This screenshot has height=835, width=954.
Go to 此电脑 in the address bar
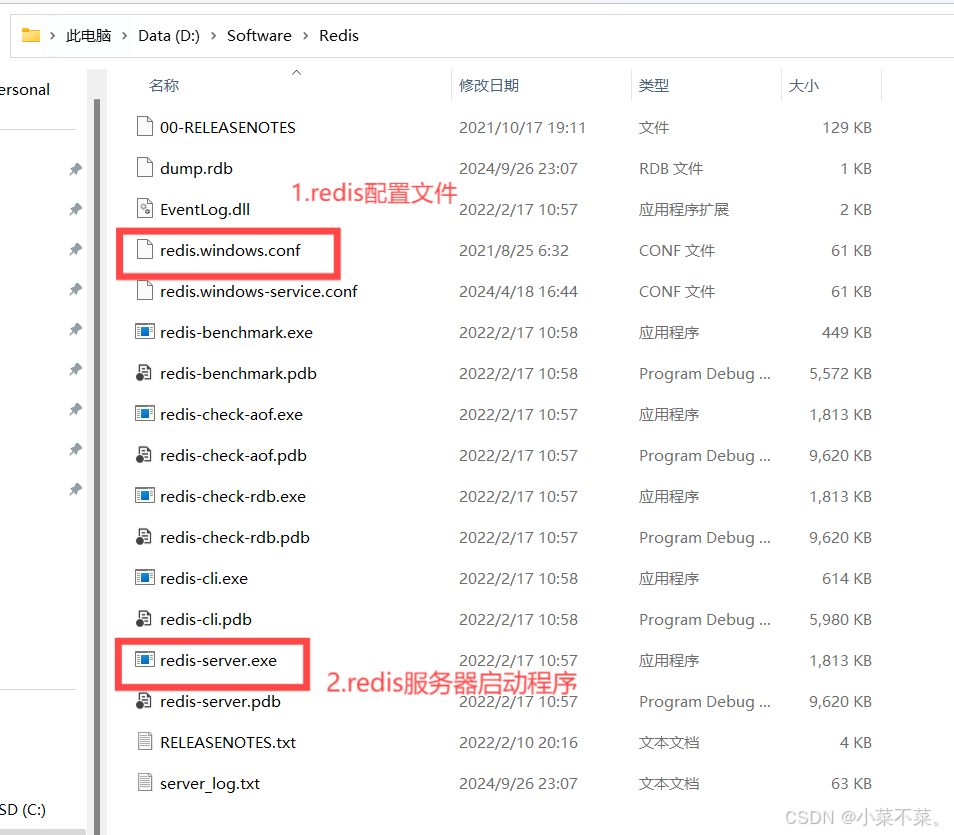88,36
